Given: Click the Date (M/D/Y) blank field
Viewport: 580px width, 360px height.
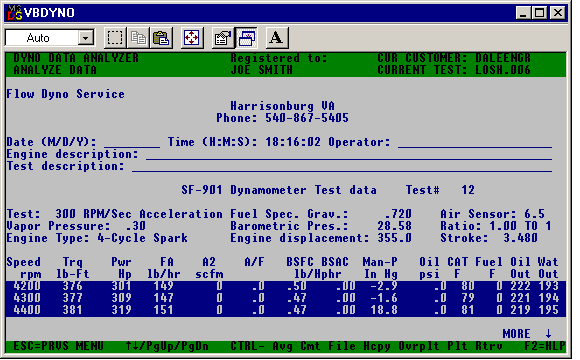Looking at the screenshot, I should point(132,143).
